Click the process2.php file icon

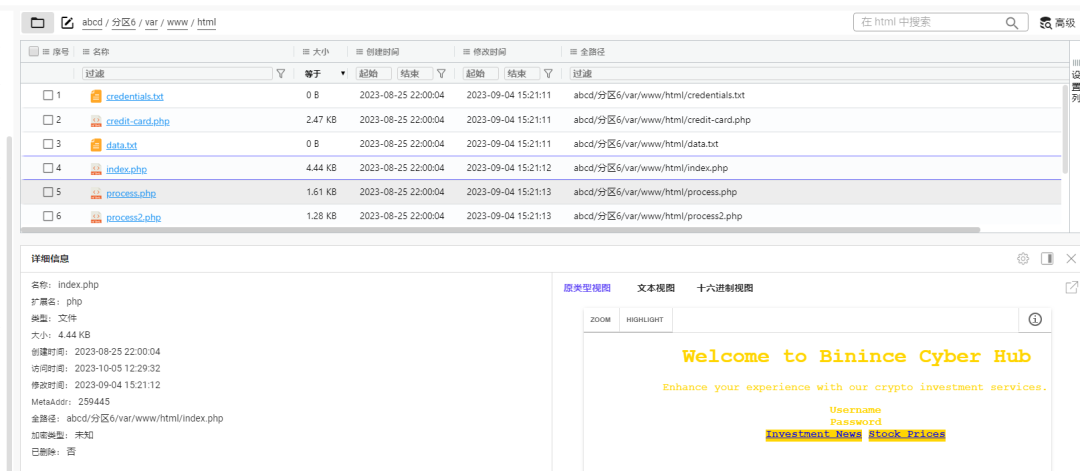point(96,218)
